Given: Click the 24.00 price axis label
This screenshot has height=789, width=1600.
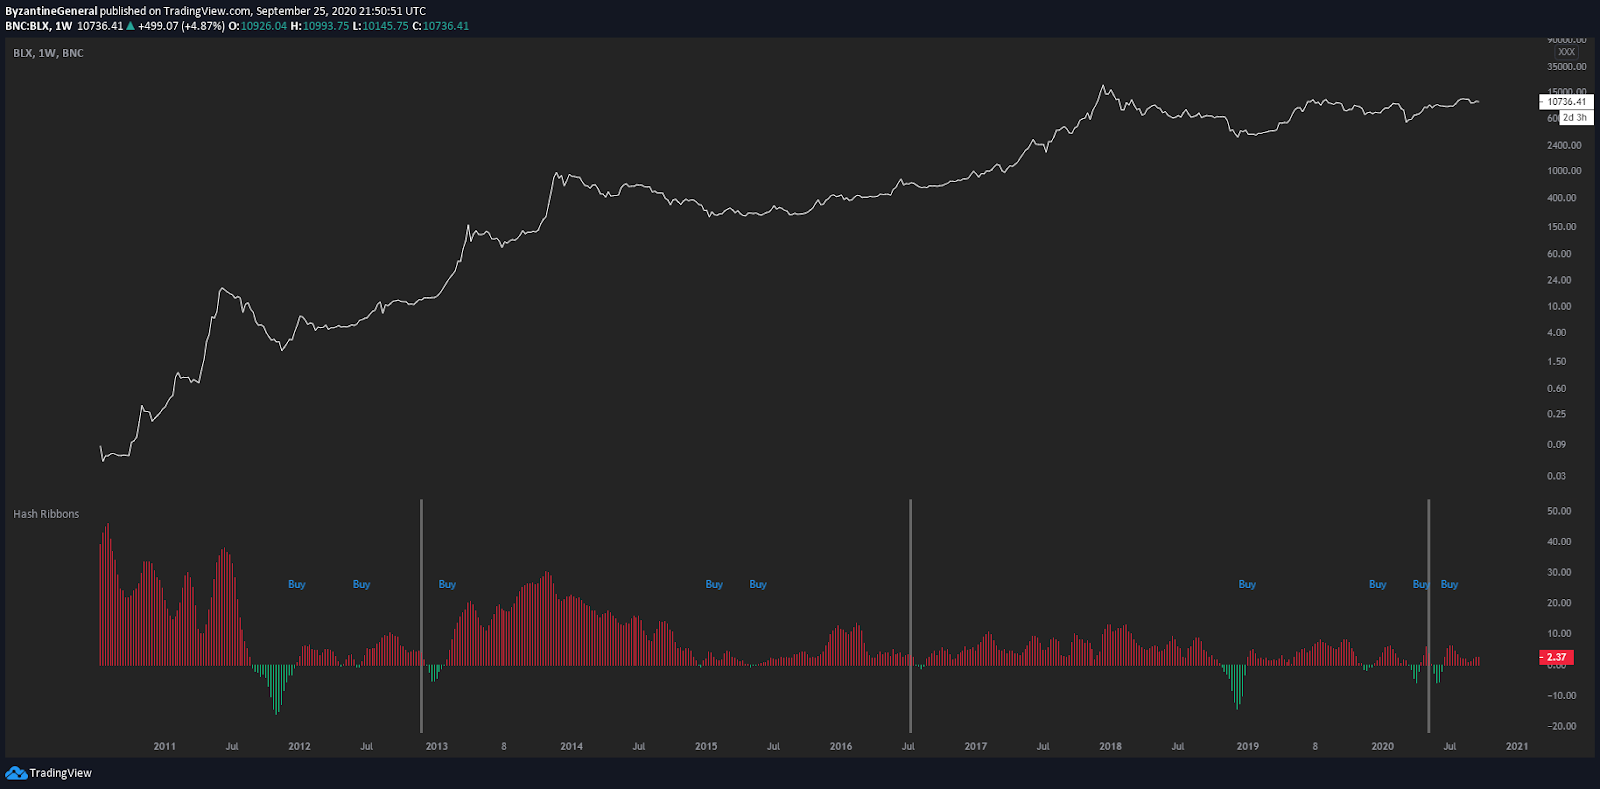Looking at the screenshot, I should [1559, 280].
